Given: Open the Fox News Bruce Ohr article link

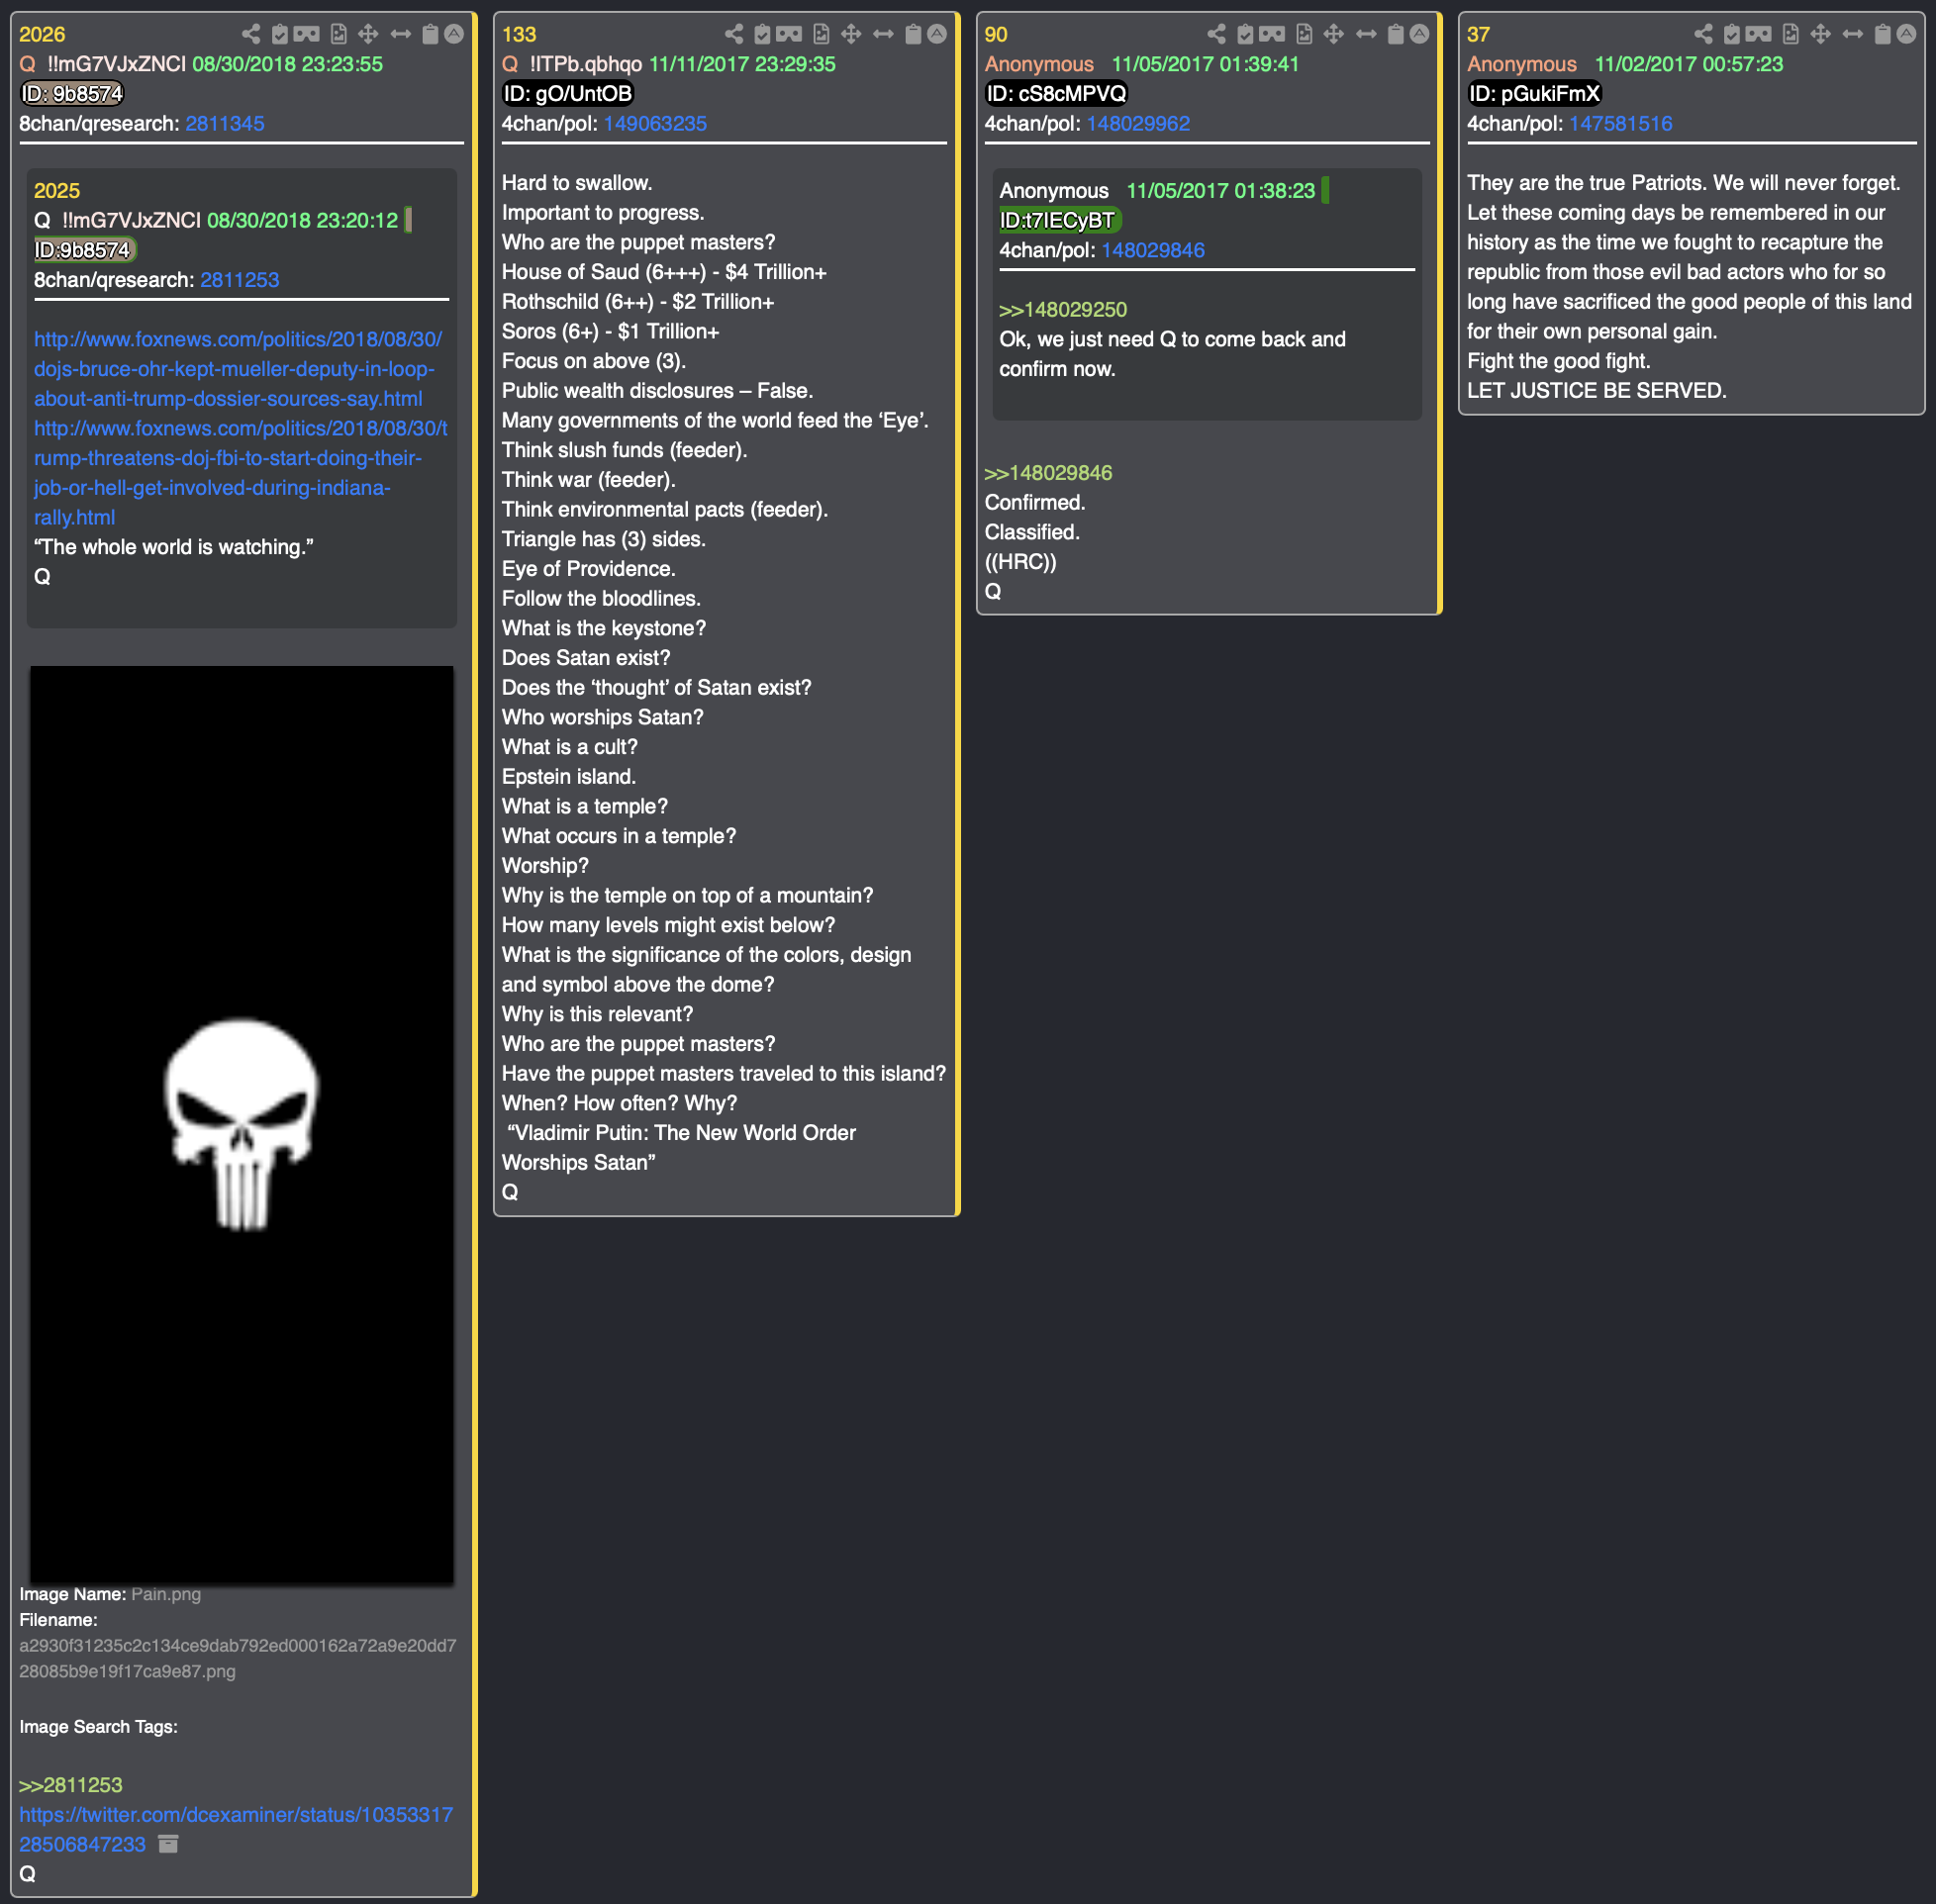Looking at the screenshot, I should point(237,368).
